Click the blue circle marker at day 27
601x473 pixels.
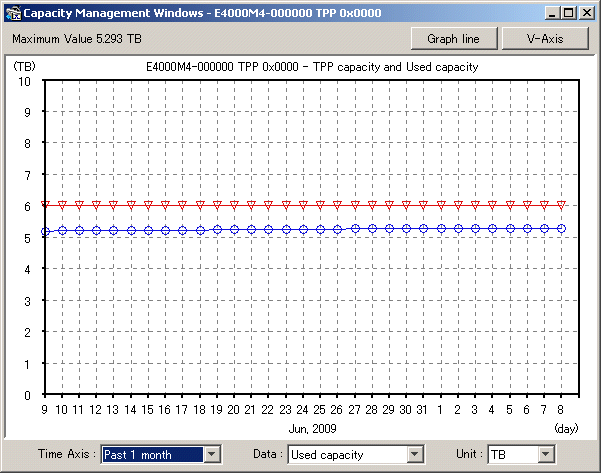[355, 228]
